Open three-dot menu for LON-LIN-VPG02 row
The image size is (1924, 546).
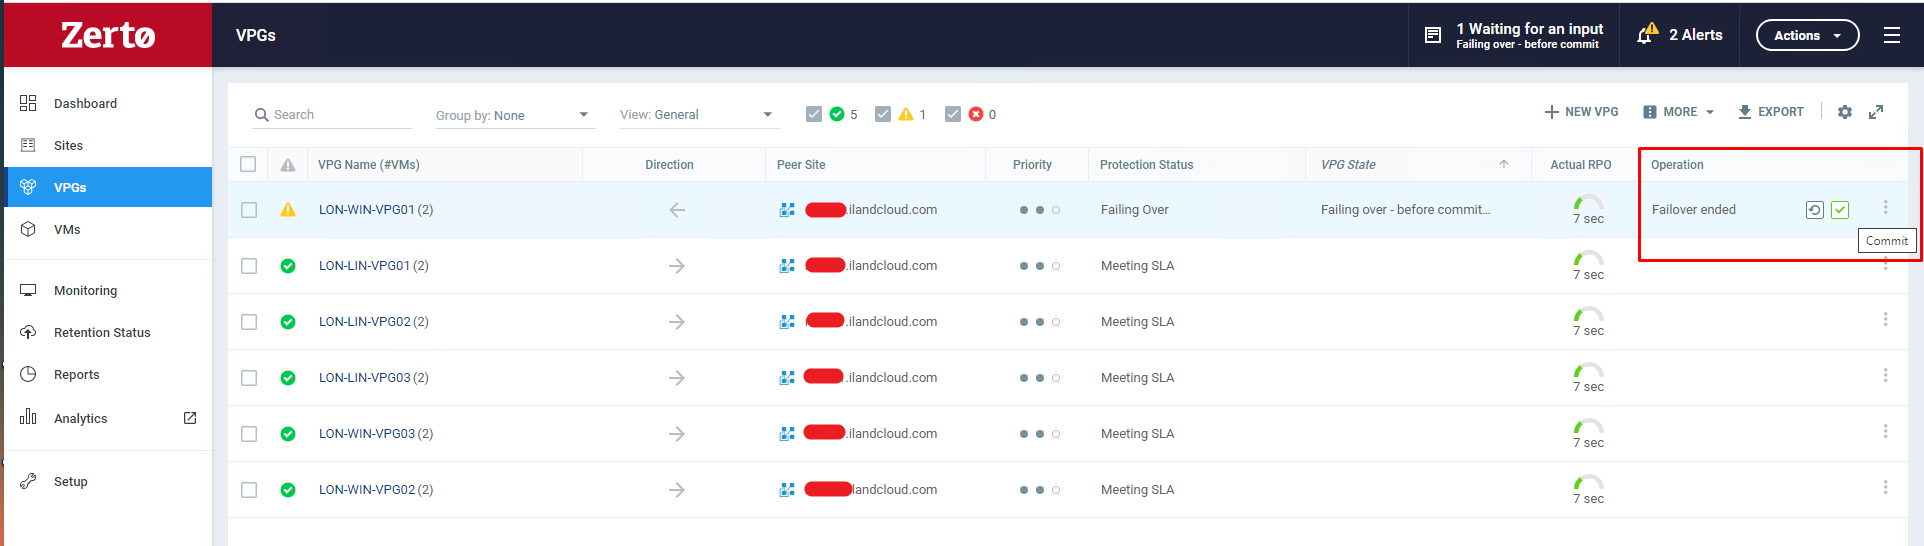coord(1885,320)
